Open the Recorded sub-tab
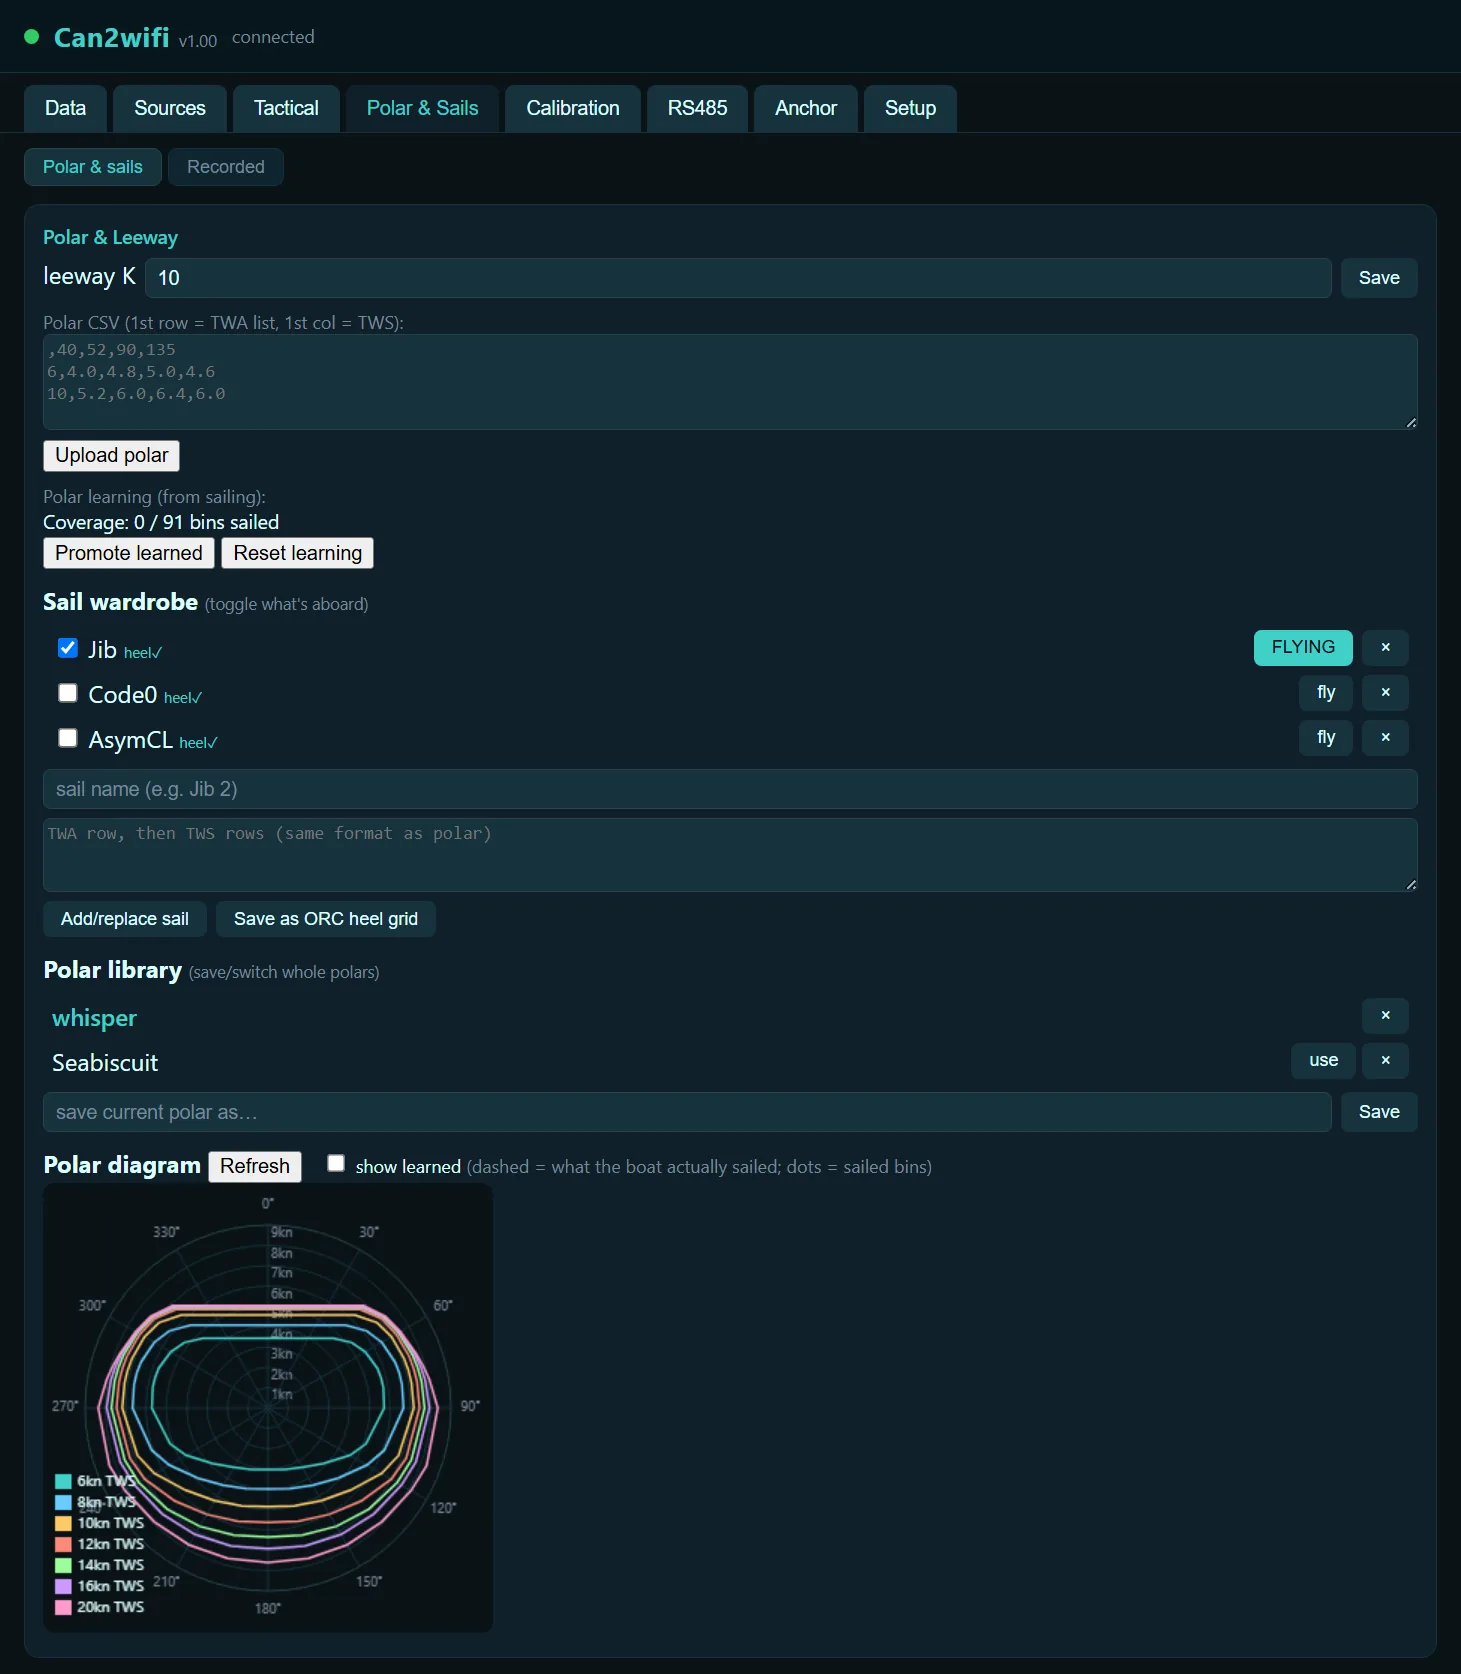Screen dimensions: 1461x1674 coord(226,167)
